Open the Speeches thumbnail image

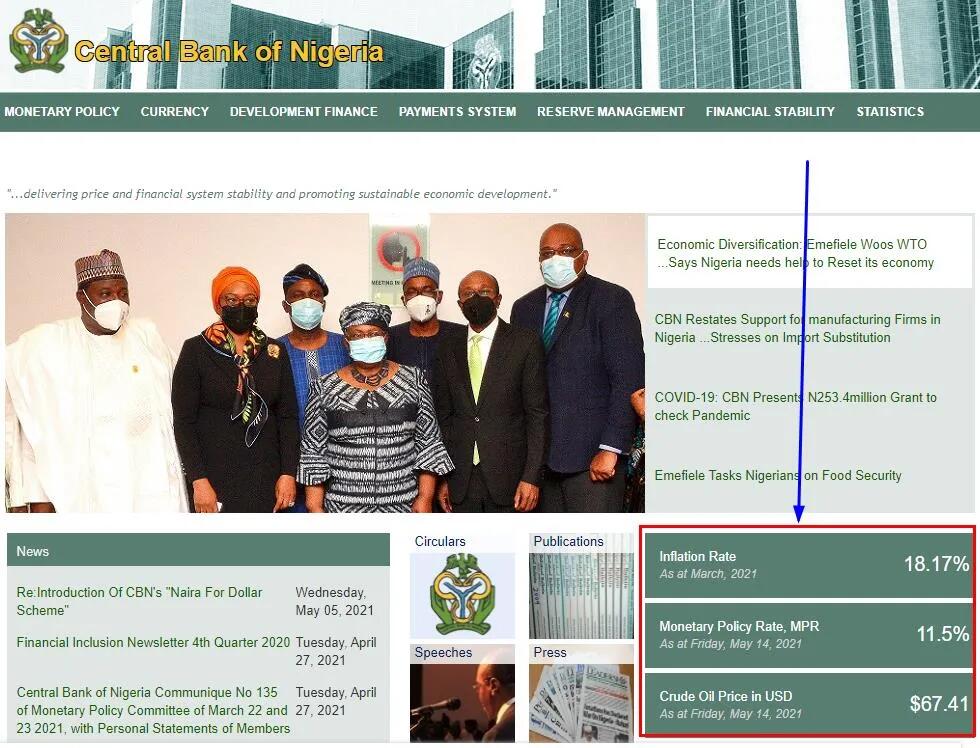[x=462, y=703]
